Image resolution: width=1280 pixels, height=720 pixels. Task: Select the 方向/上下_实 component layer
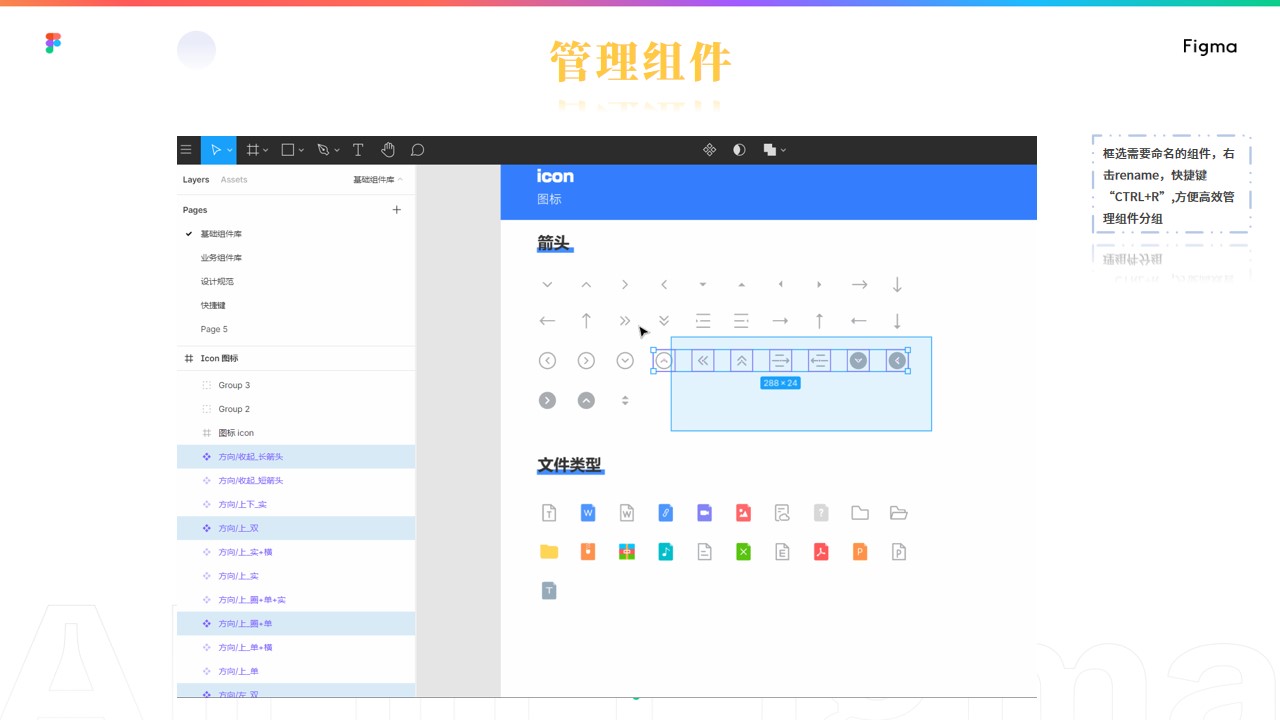(x=242, y=505)
